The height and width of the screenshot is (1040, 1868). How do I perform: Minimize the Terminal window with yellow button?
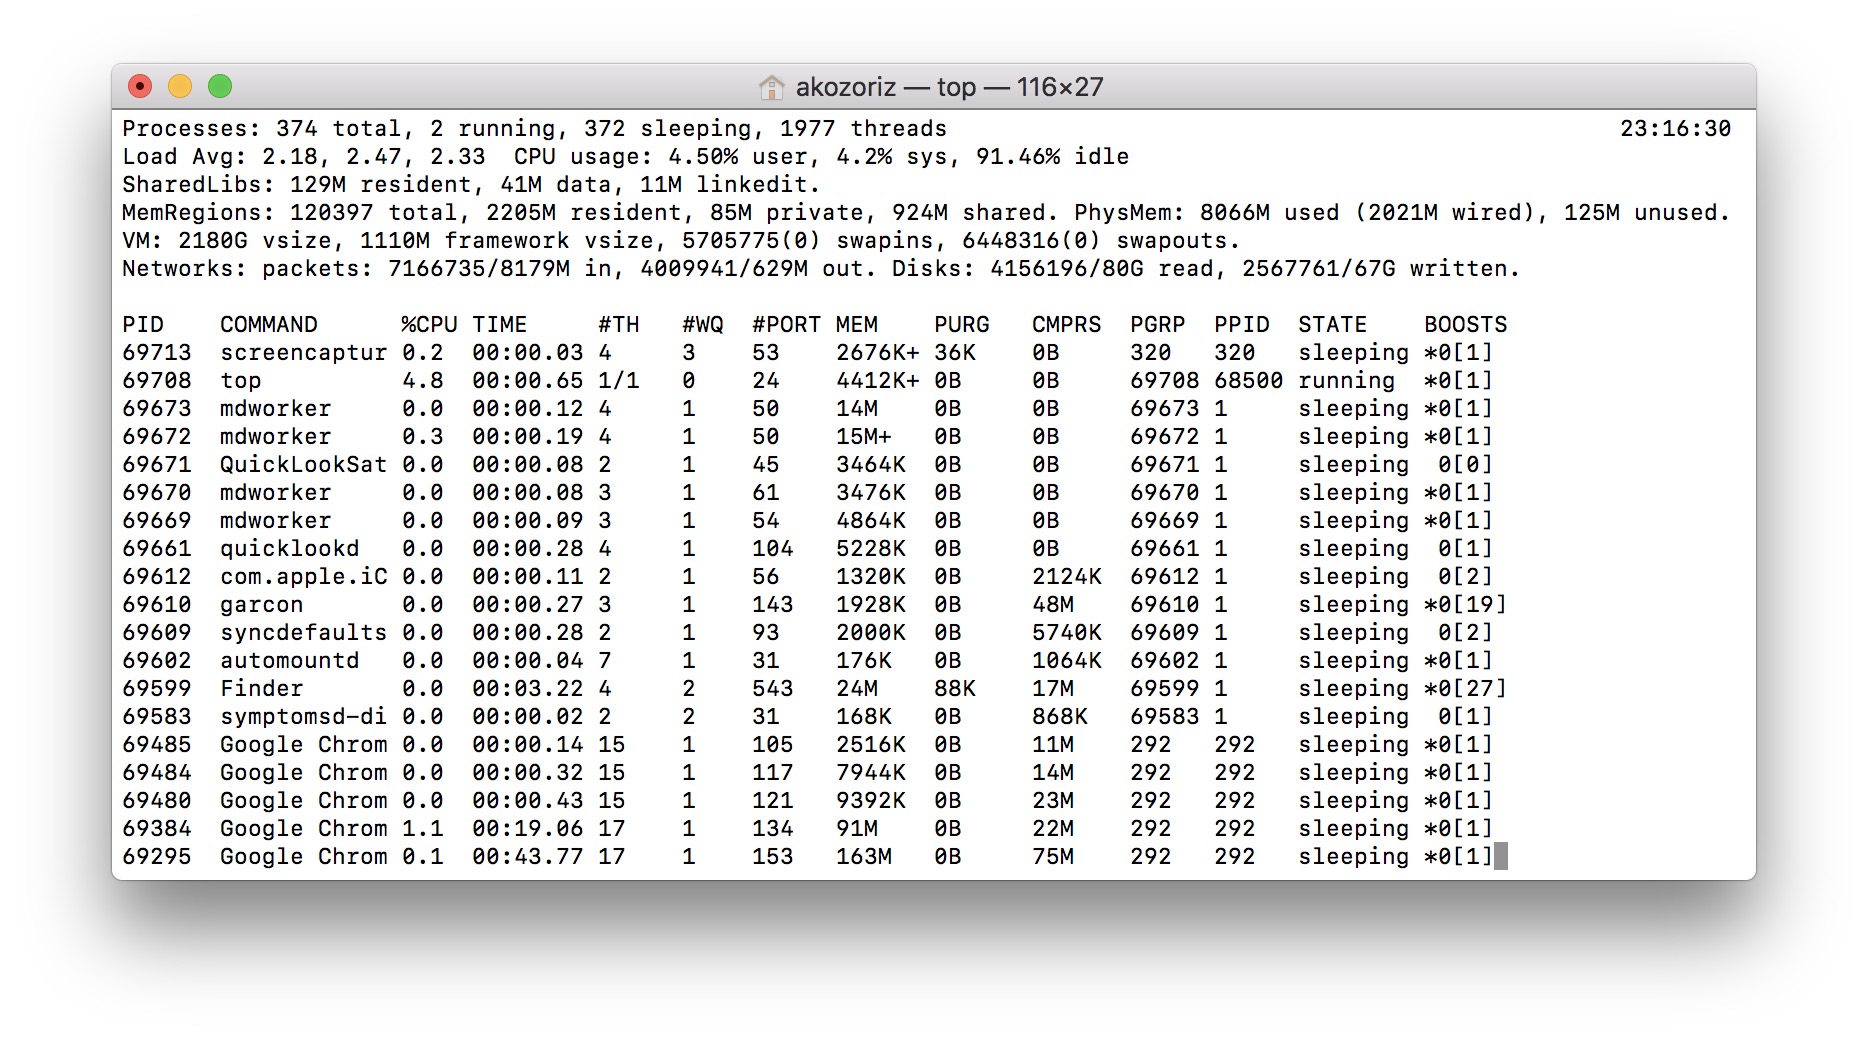click(180, 87)
